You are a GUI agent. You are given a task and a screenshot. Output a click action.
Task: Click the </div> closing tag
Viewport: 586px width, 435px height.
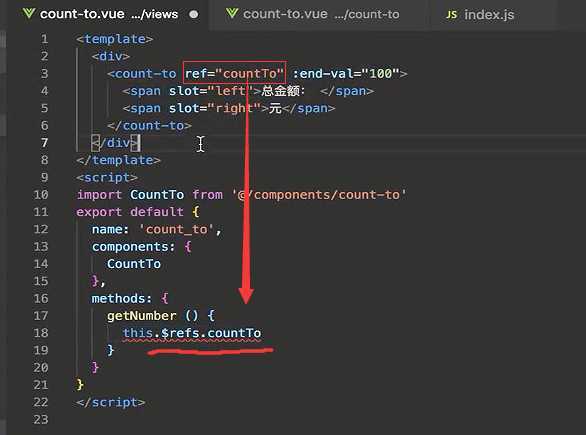point(115,143)
